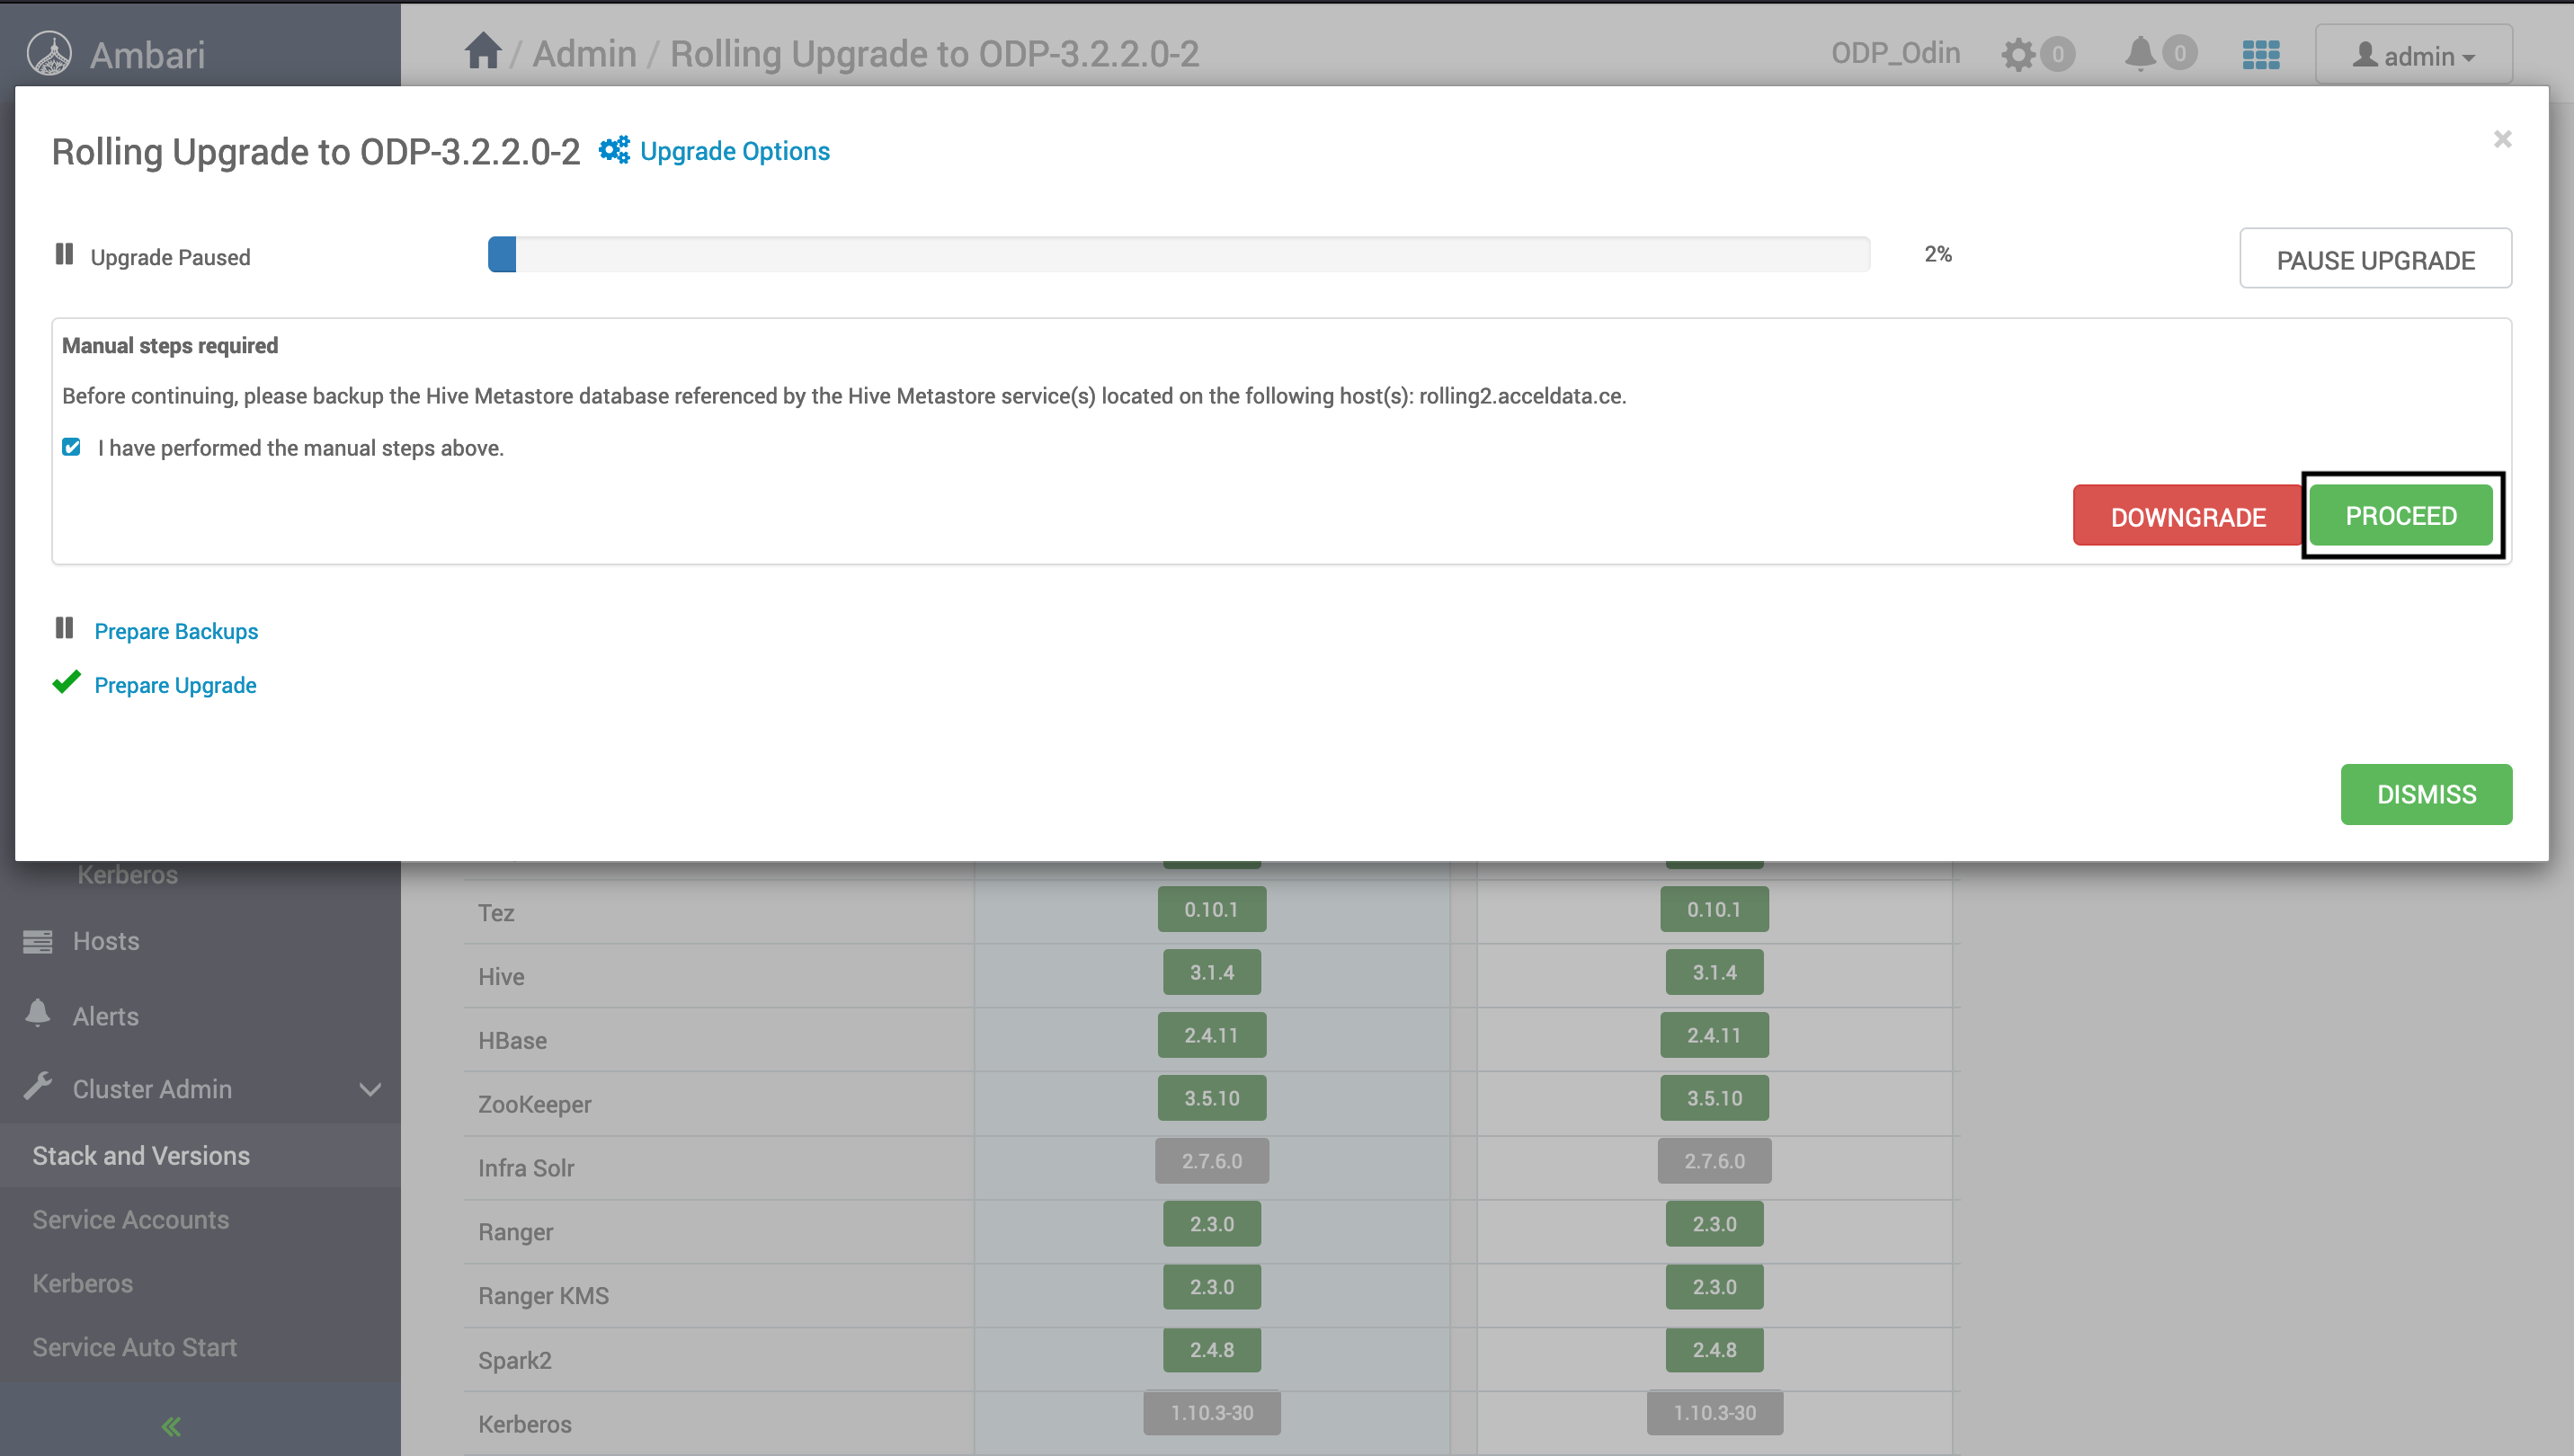The width and height of the screenshot is (2574, 1456).
Task: Click the Ambari logo icon
Action: [x=49, y=53]
